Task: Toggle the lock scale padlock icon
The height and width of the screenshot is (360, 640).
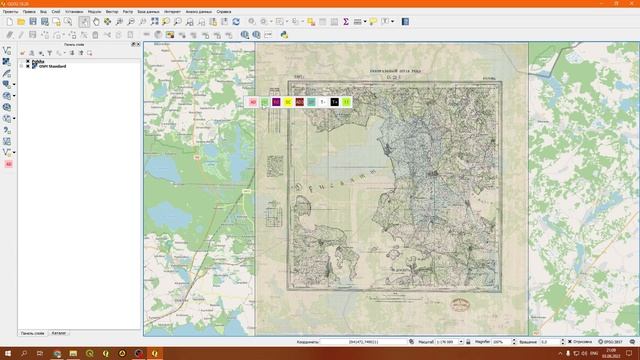Action: (x=468, y=342)
